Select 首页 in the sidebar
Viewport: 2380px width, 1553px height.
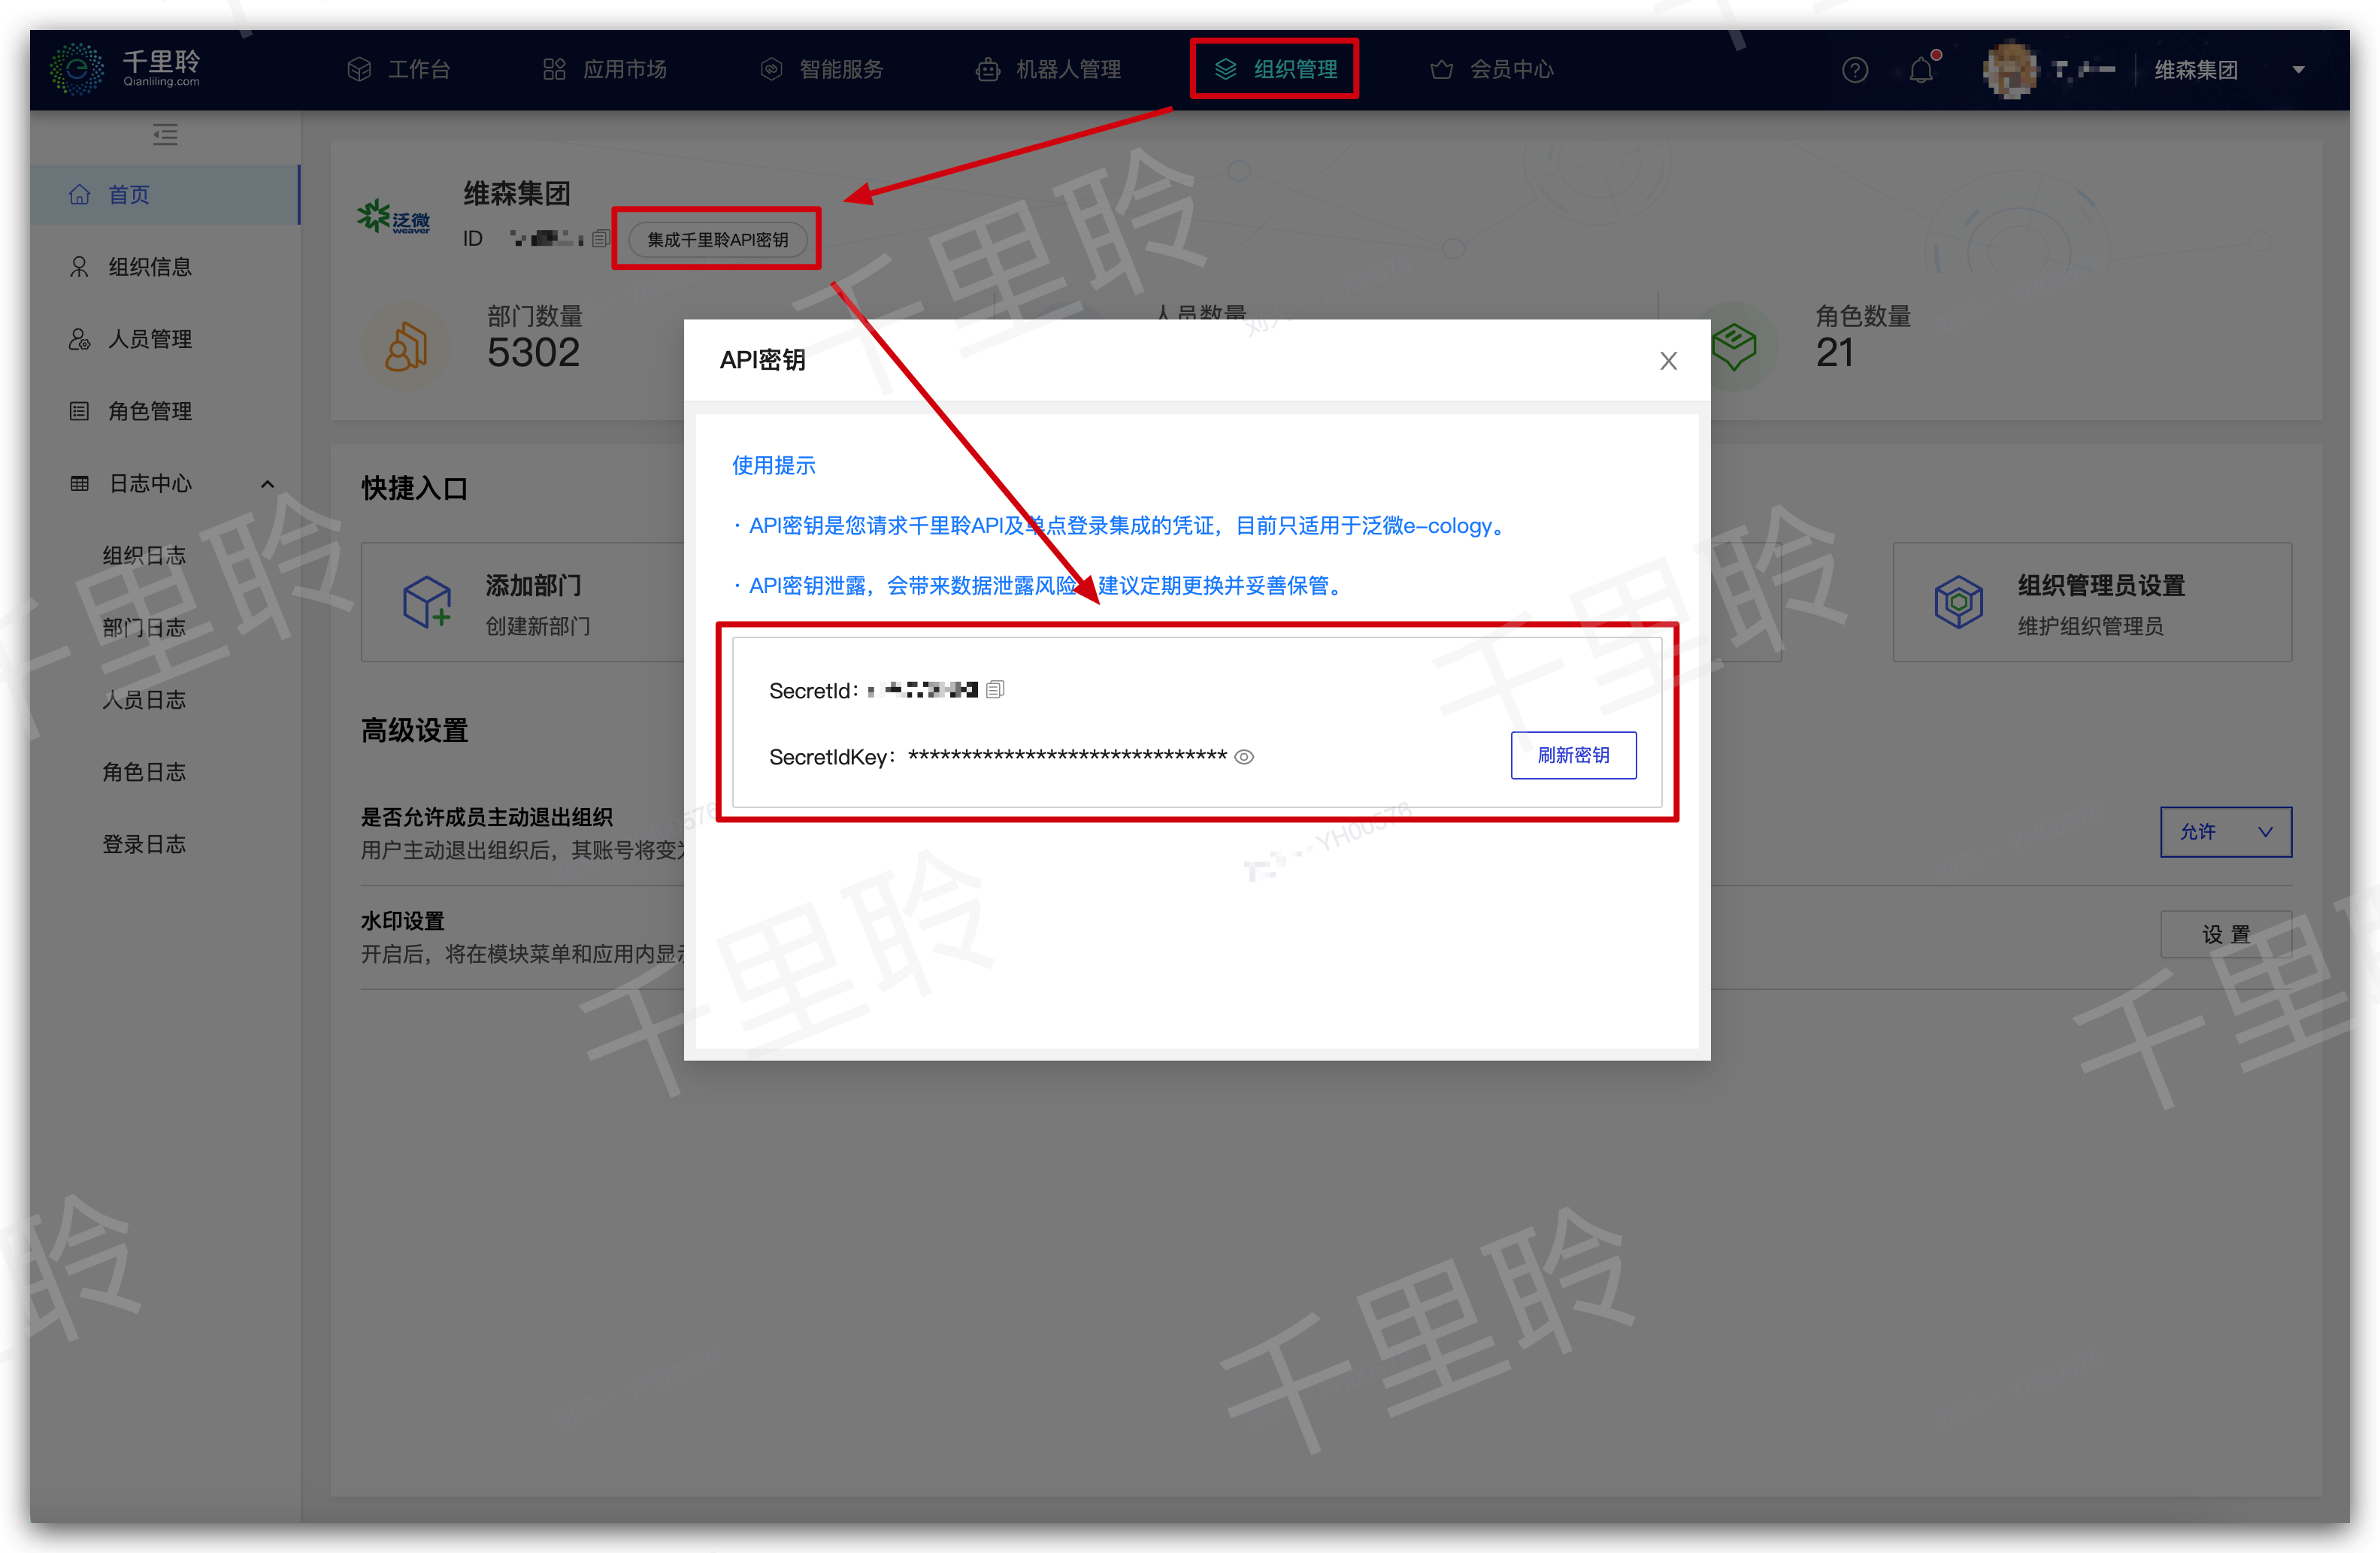pos(165,194)
